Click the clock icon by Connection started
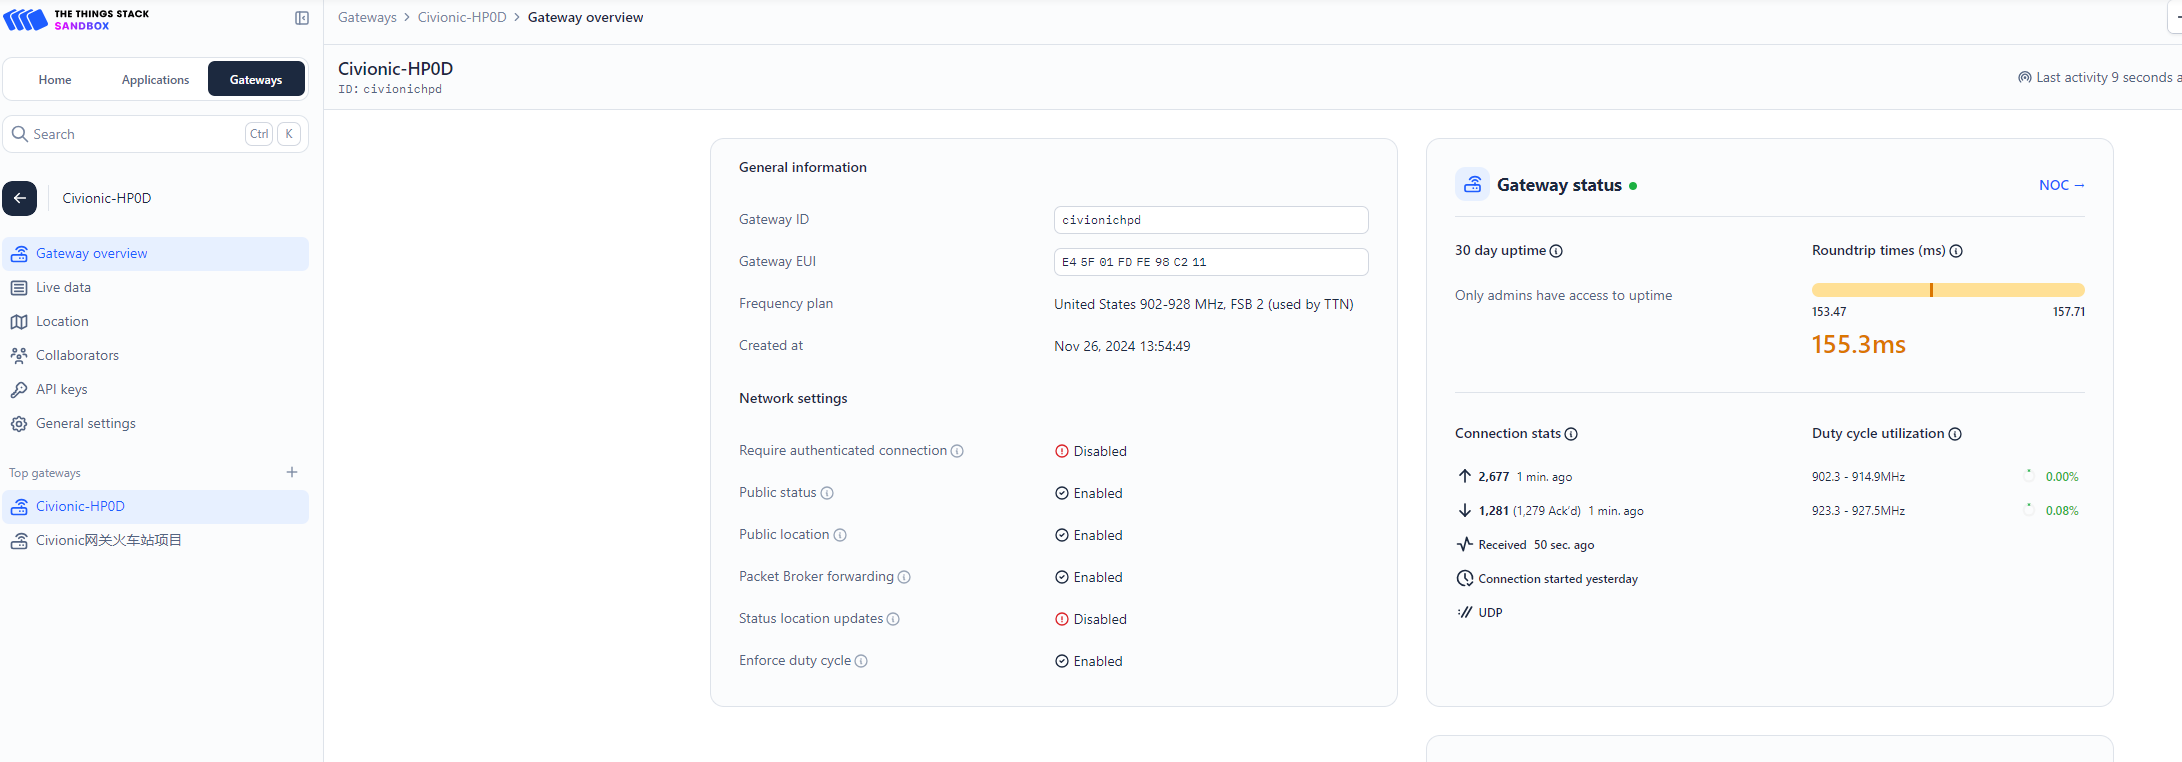The width and height of the screenshot is (2182, 762). 1465,578
